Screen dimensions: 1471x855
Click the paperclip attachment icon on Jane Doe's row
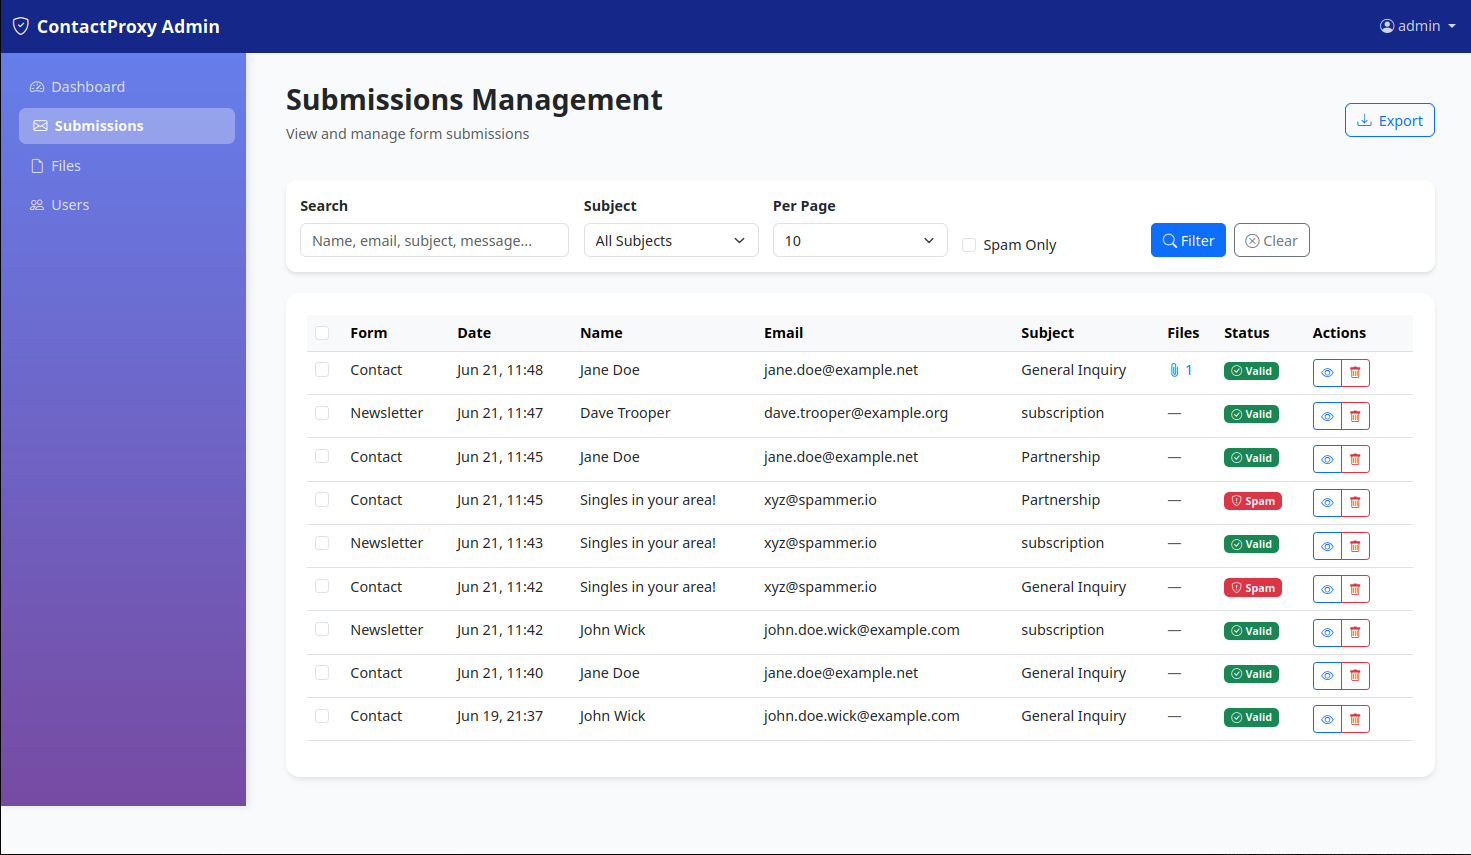(1173, 369)
